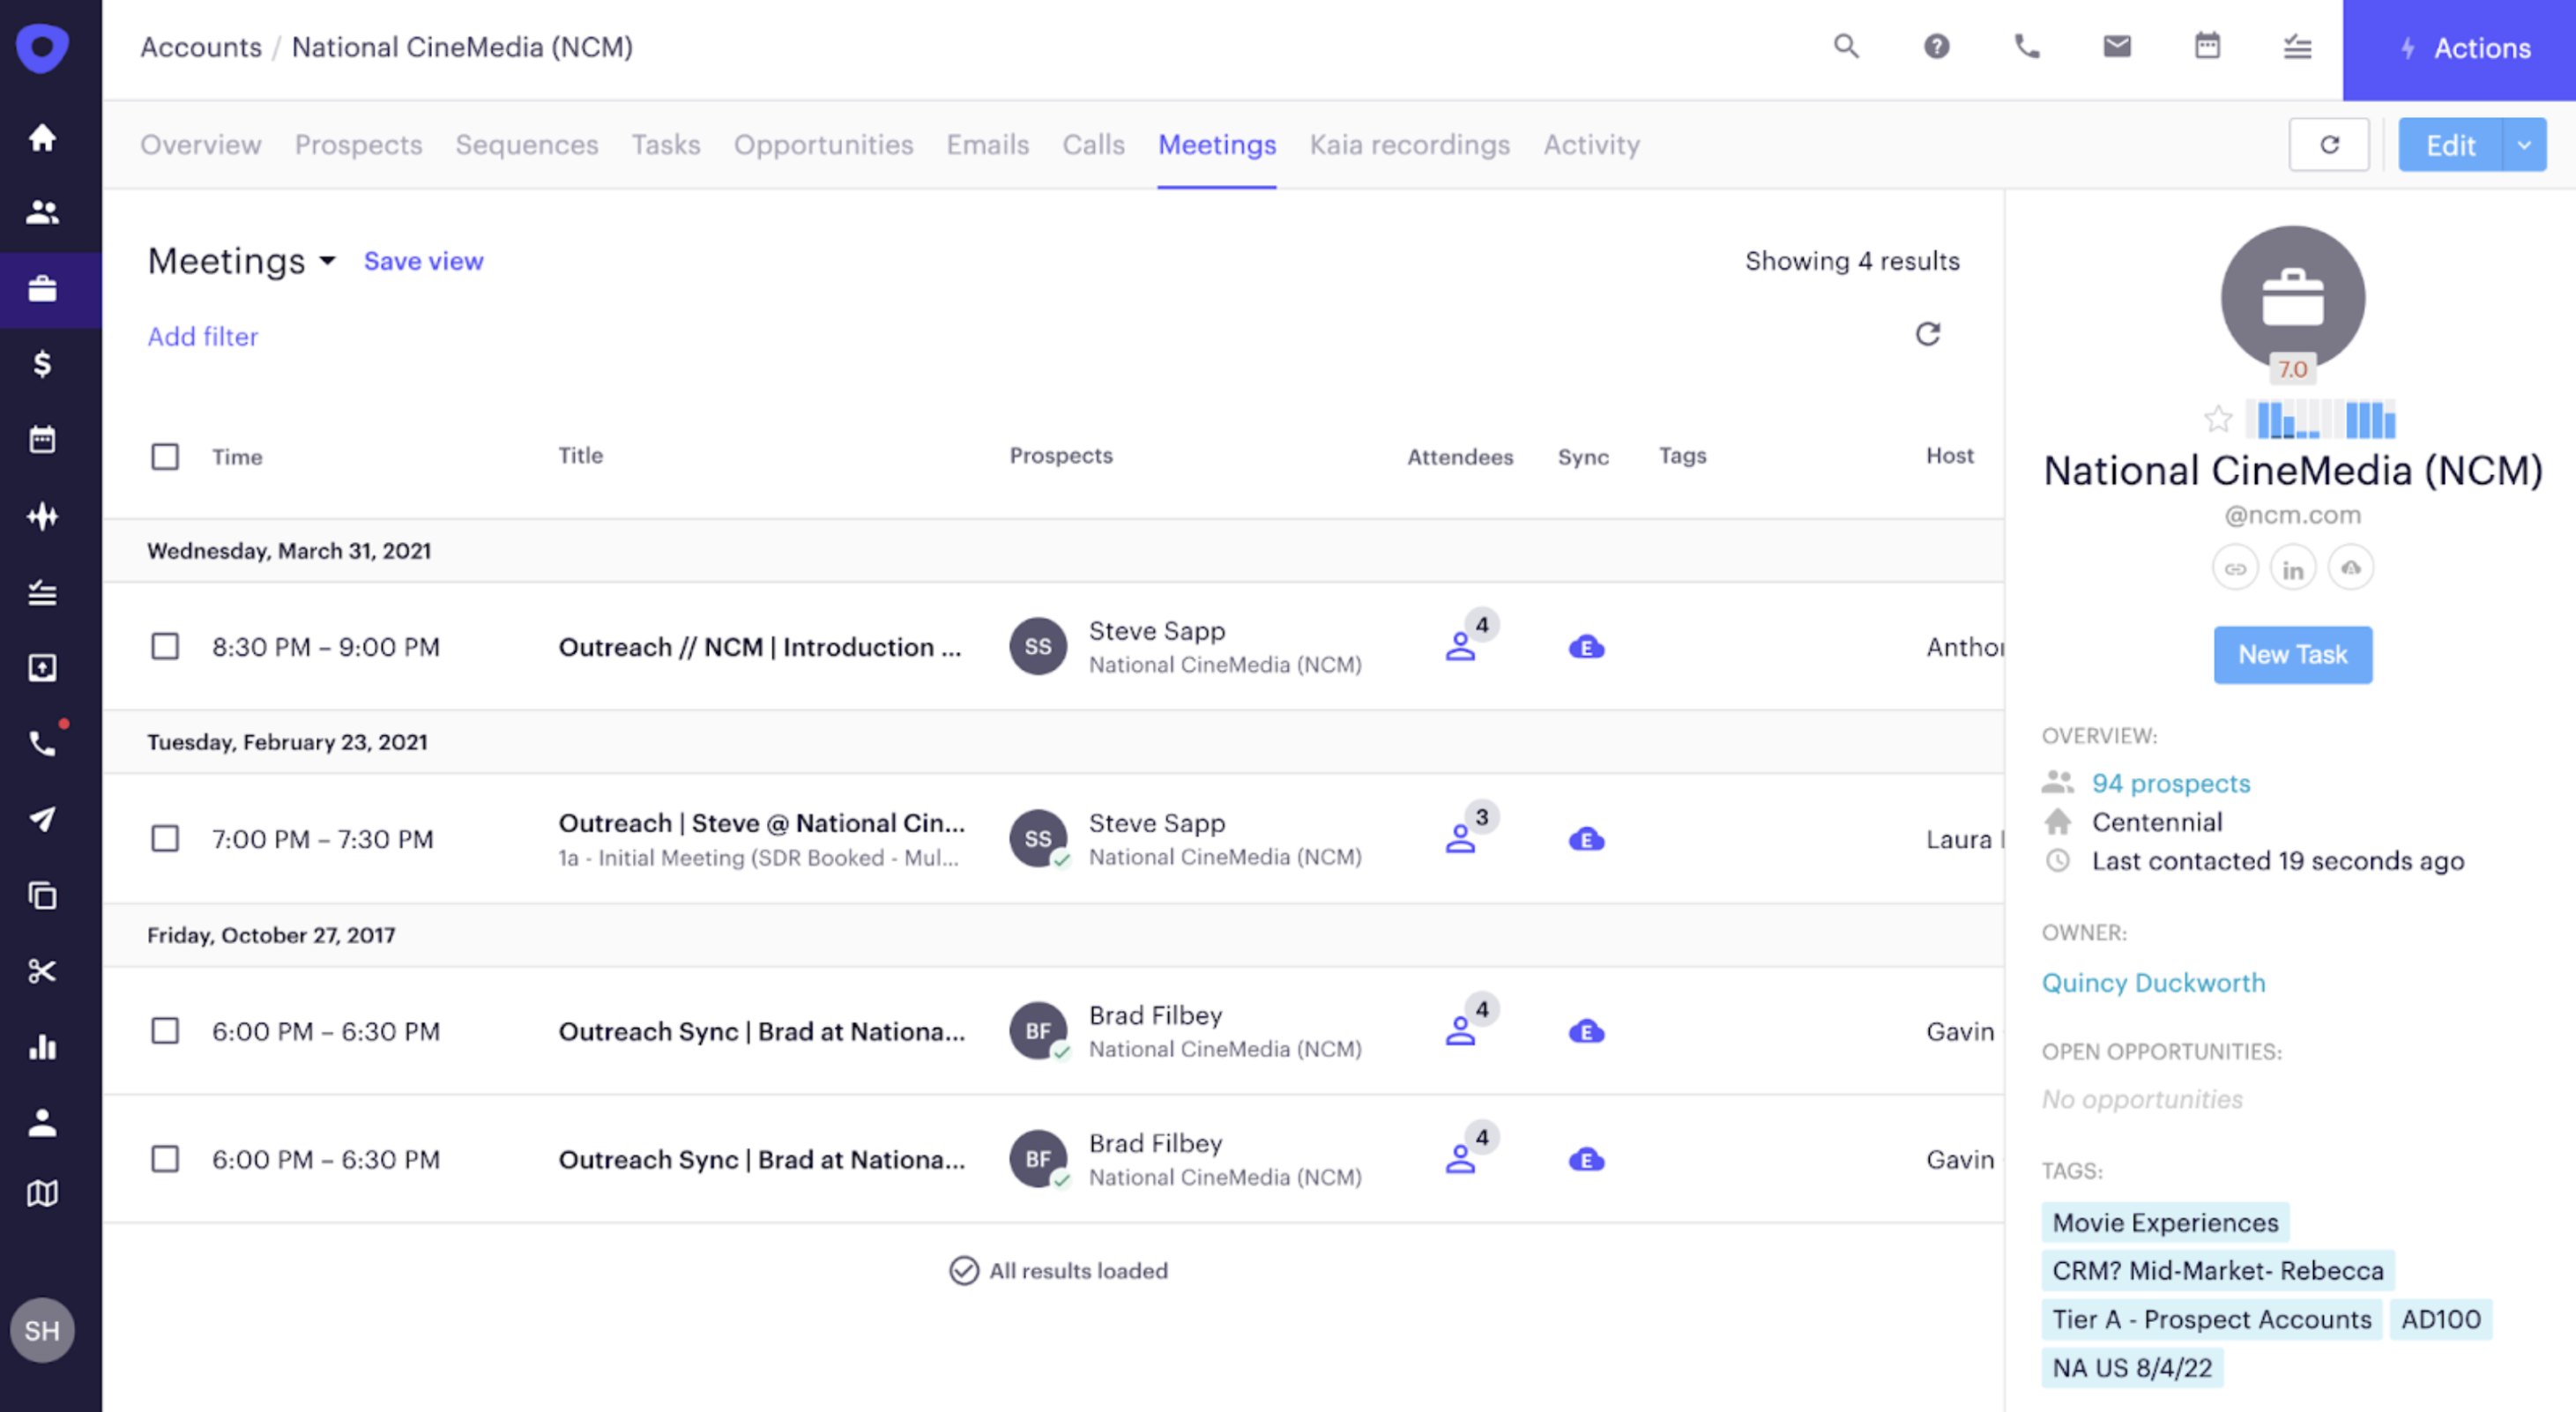Open the Accounts briefcase icon in sidebar
The width and height of the screenshot is (2576, 1412).
click(x=42, y=289)
